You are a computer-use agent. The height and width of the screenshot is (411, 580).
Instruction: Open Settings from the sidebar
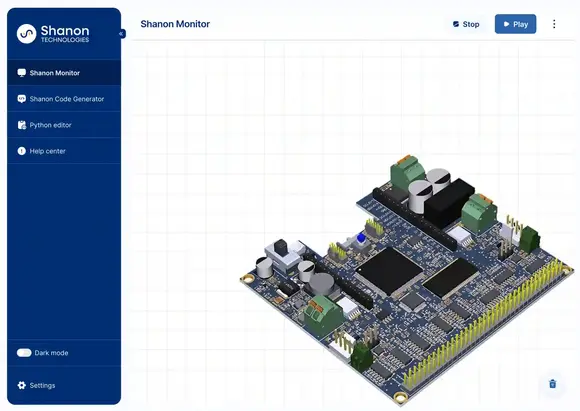click(64, 385)
